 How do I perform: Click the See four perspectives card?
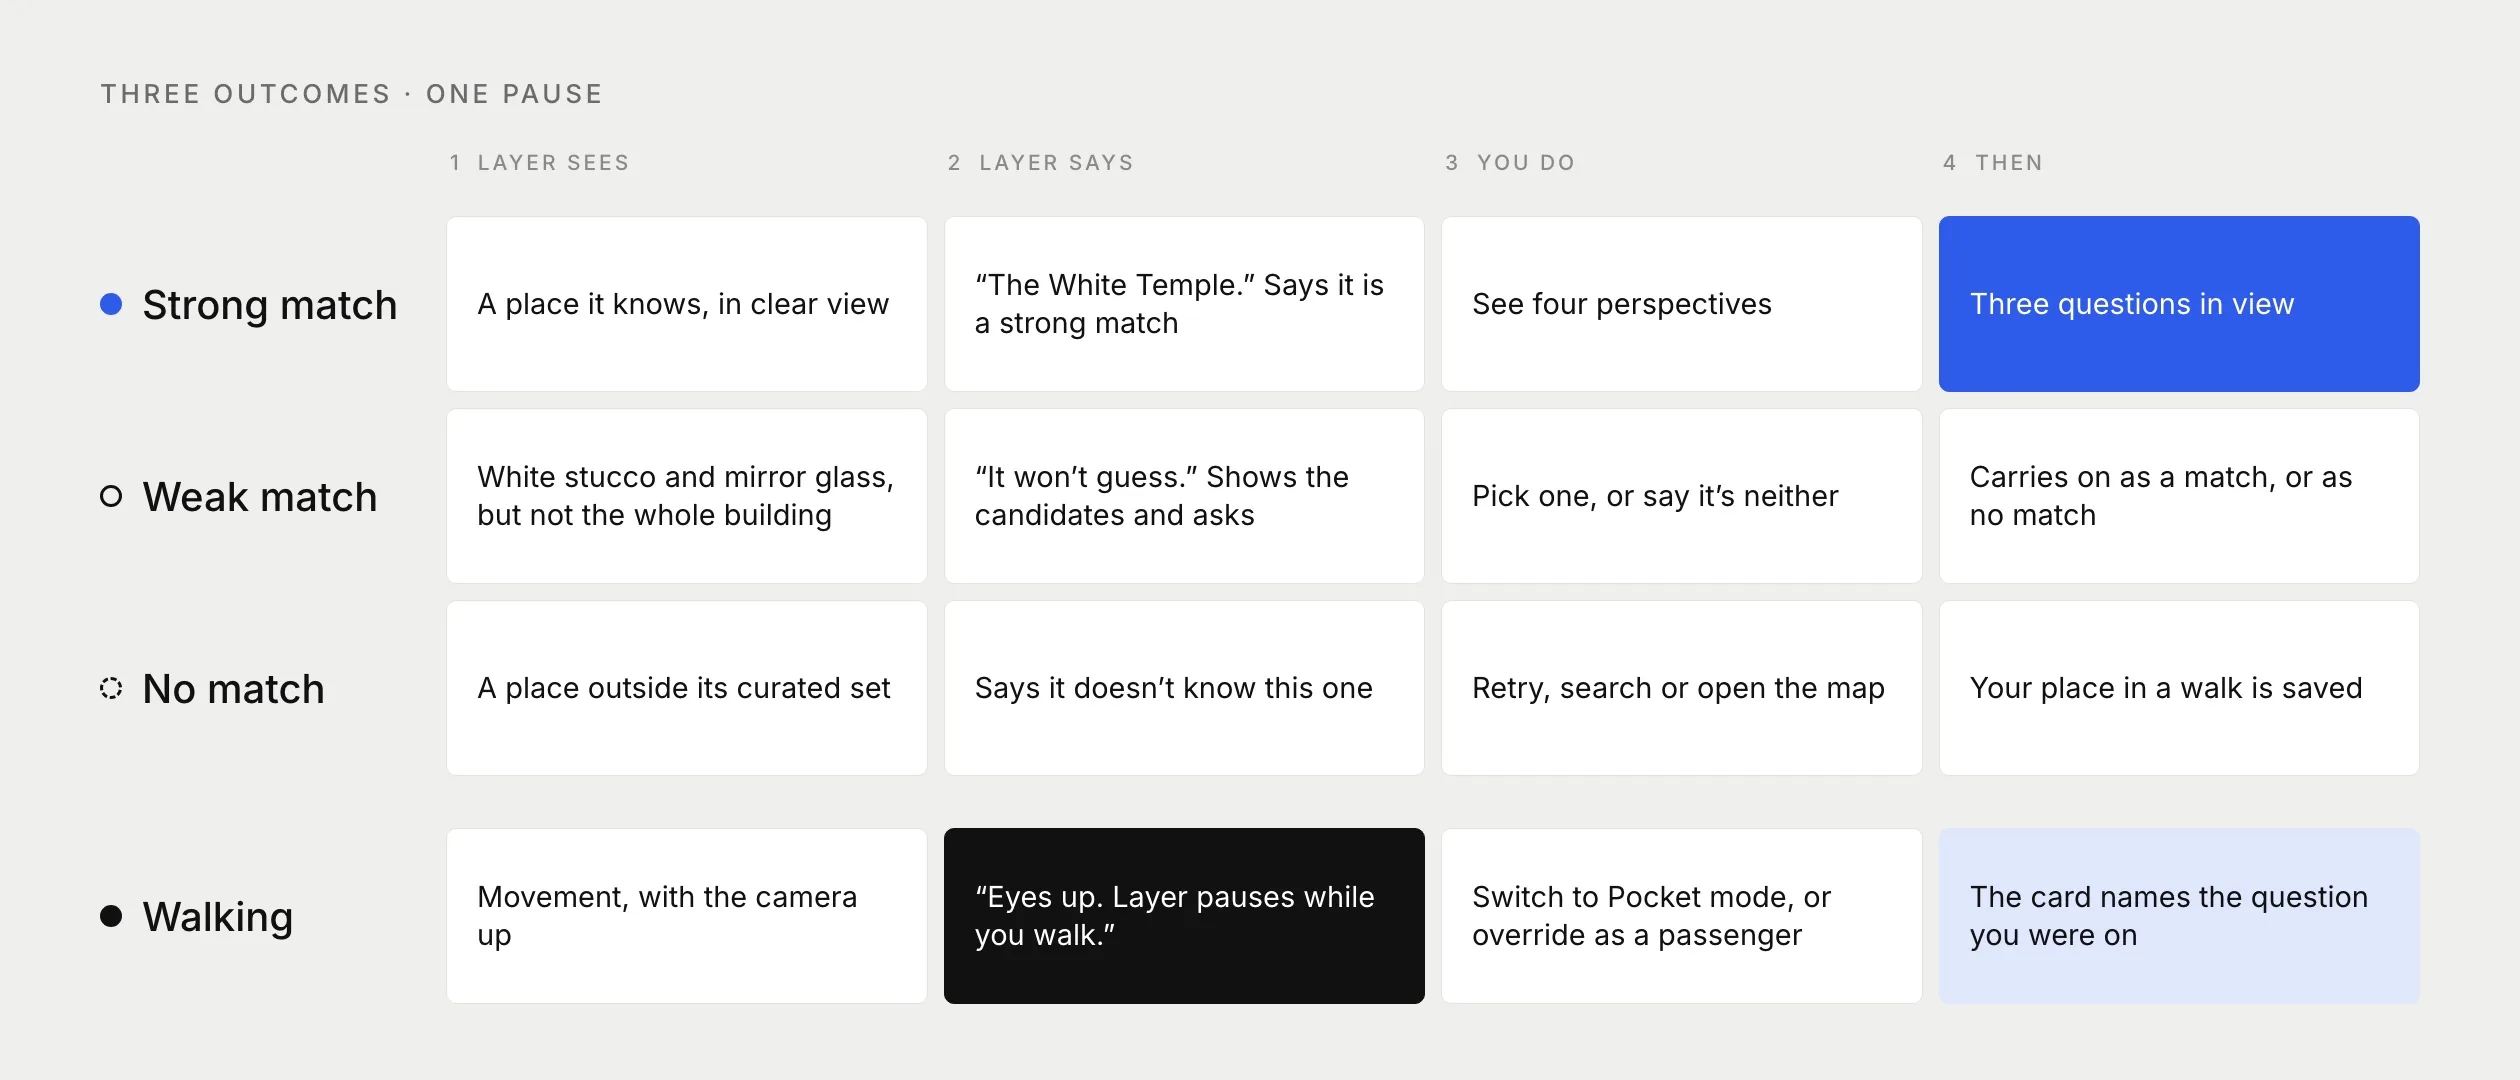tap(1682, 304)
